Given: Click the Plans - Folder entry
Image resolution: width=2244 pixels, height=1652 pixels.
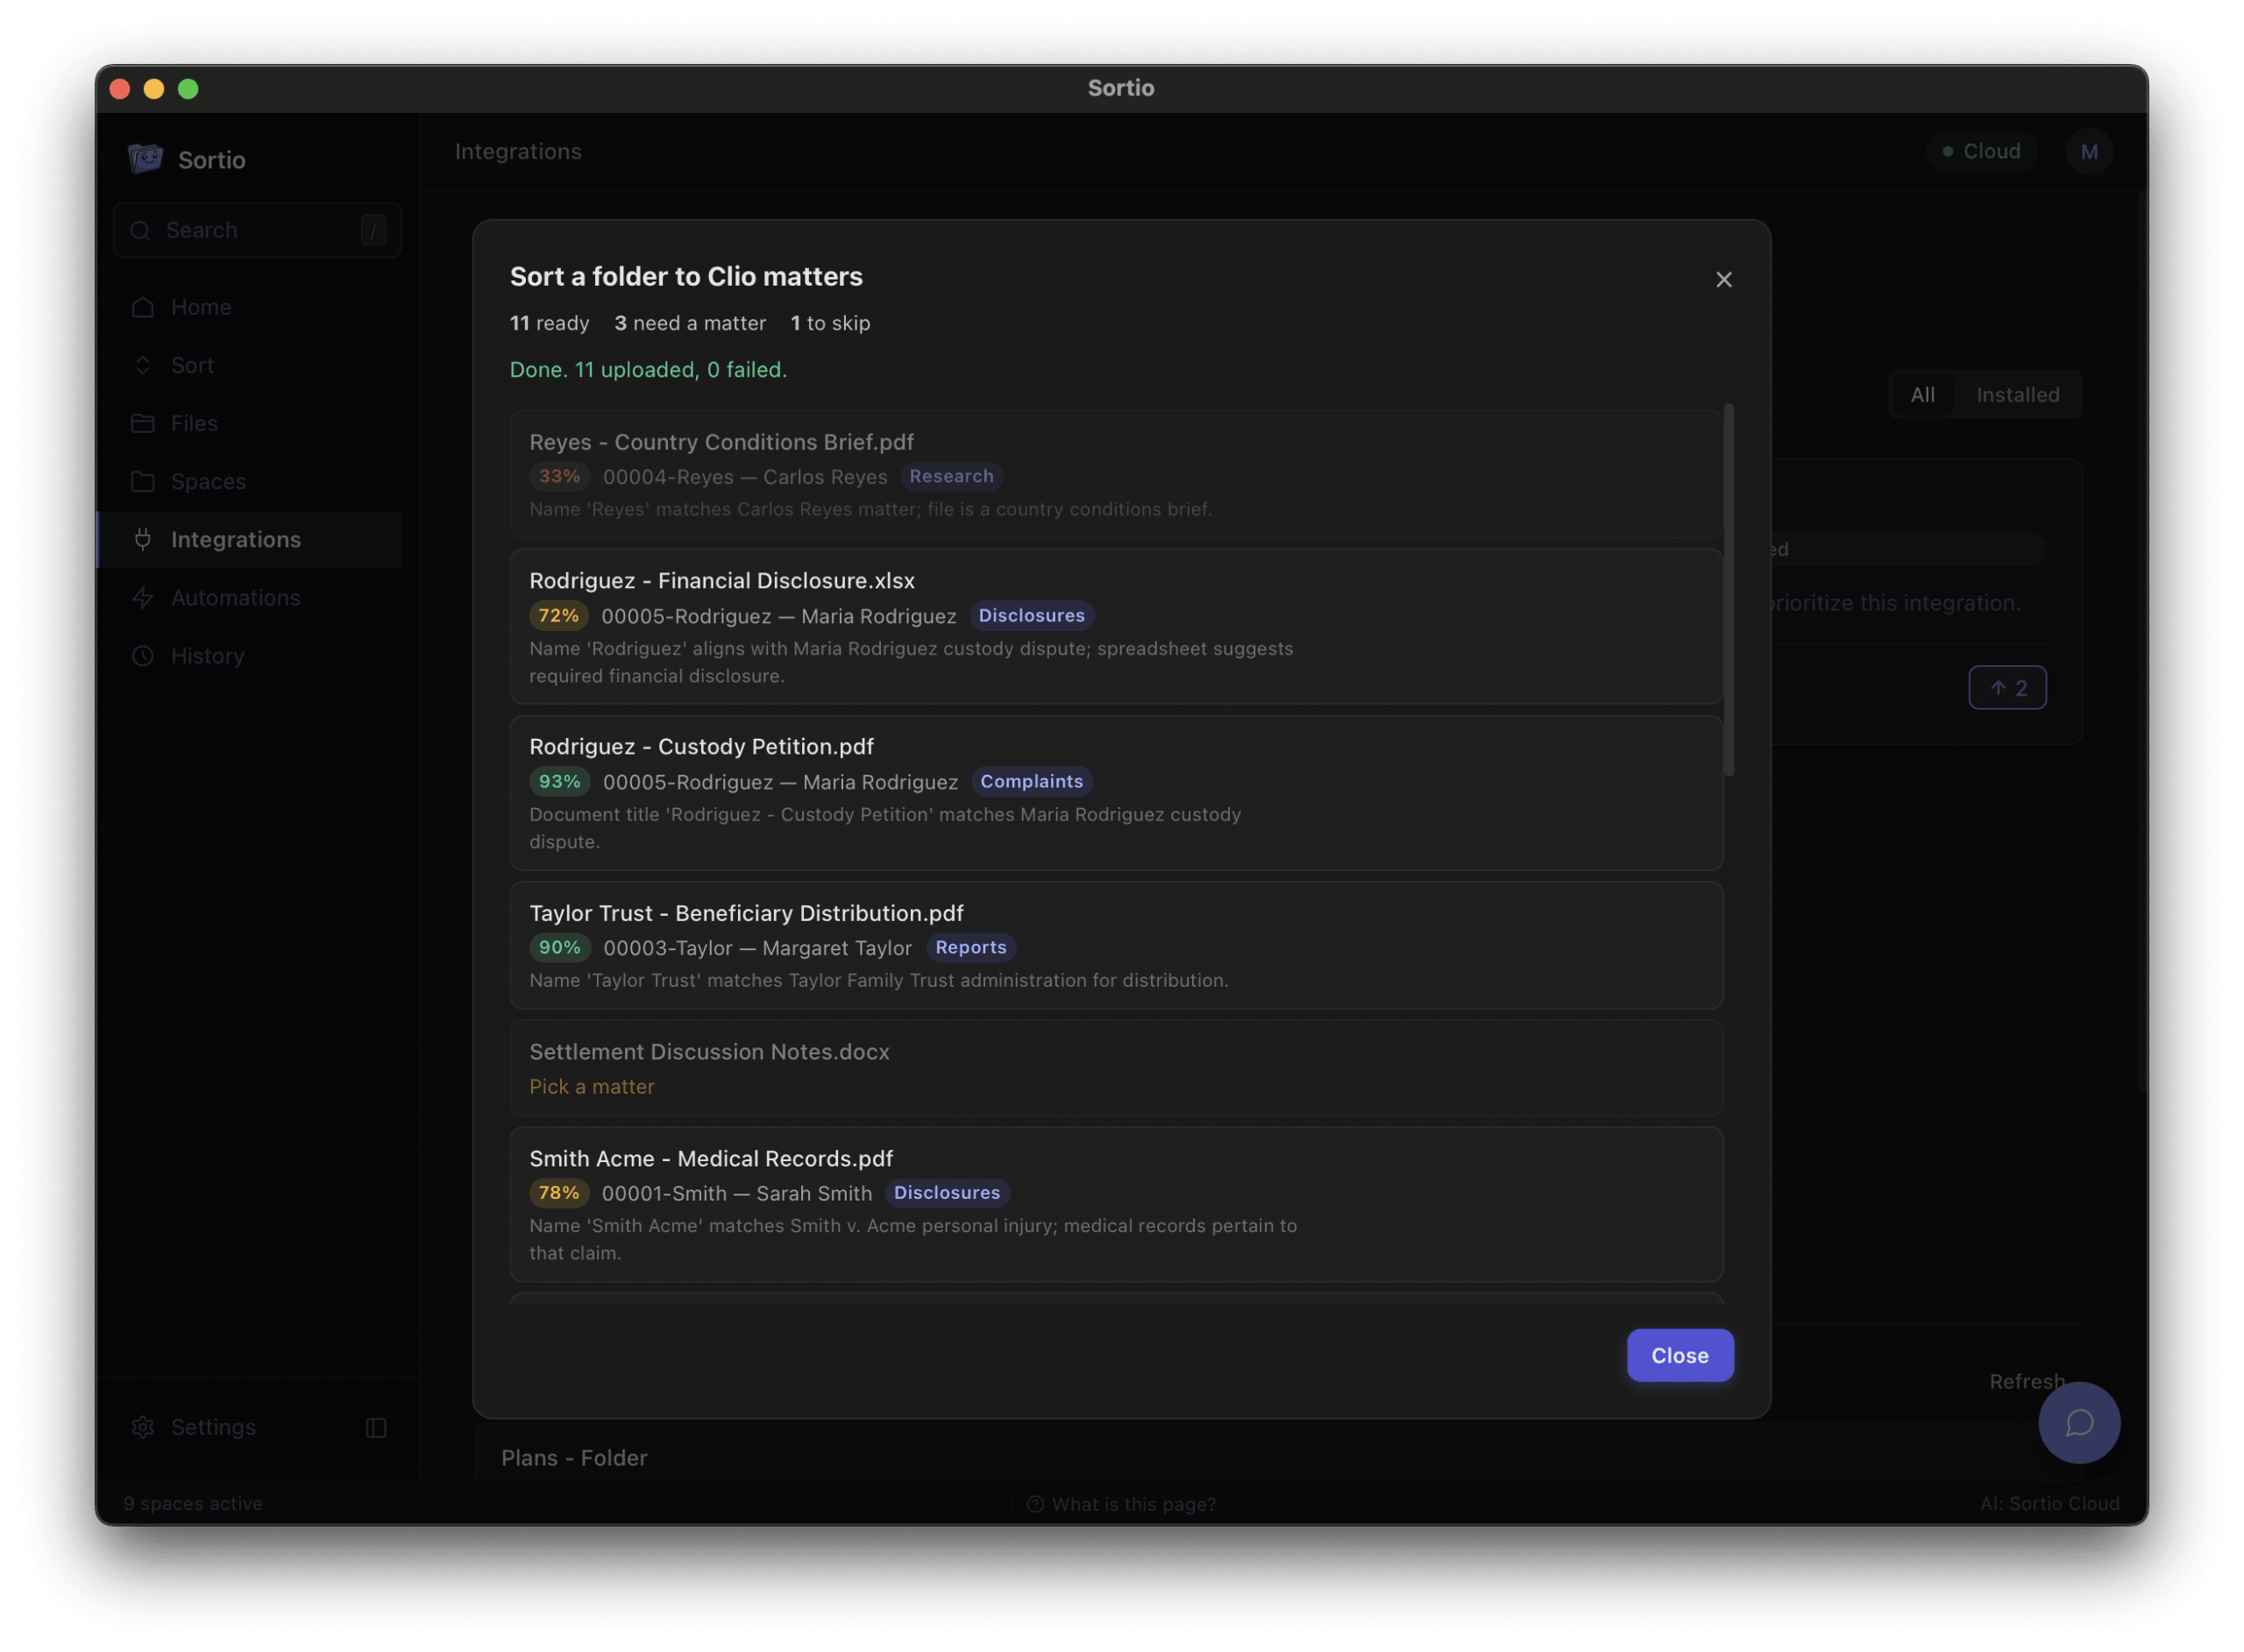Looking at the screenshot, I should click(x=574, y=1457).
